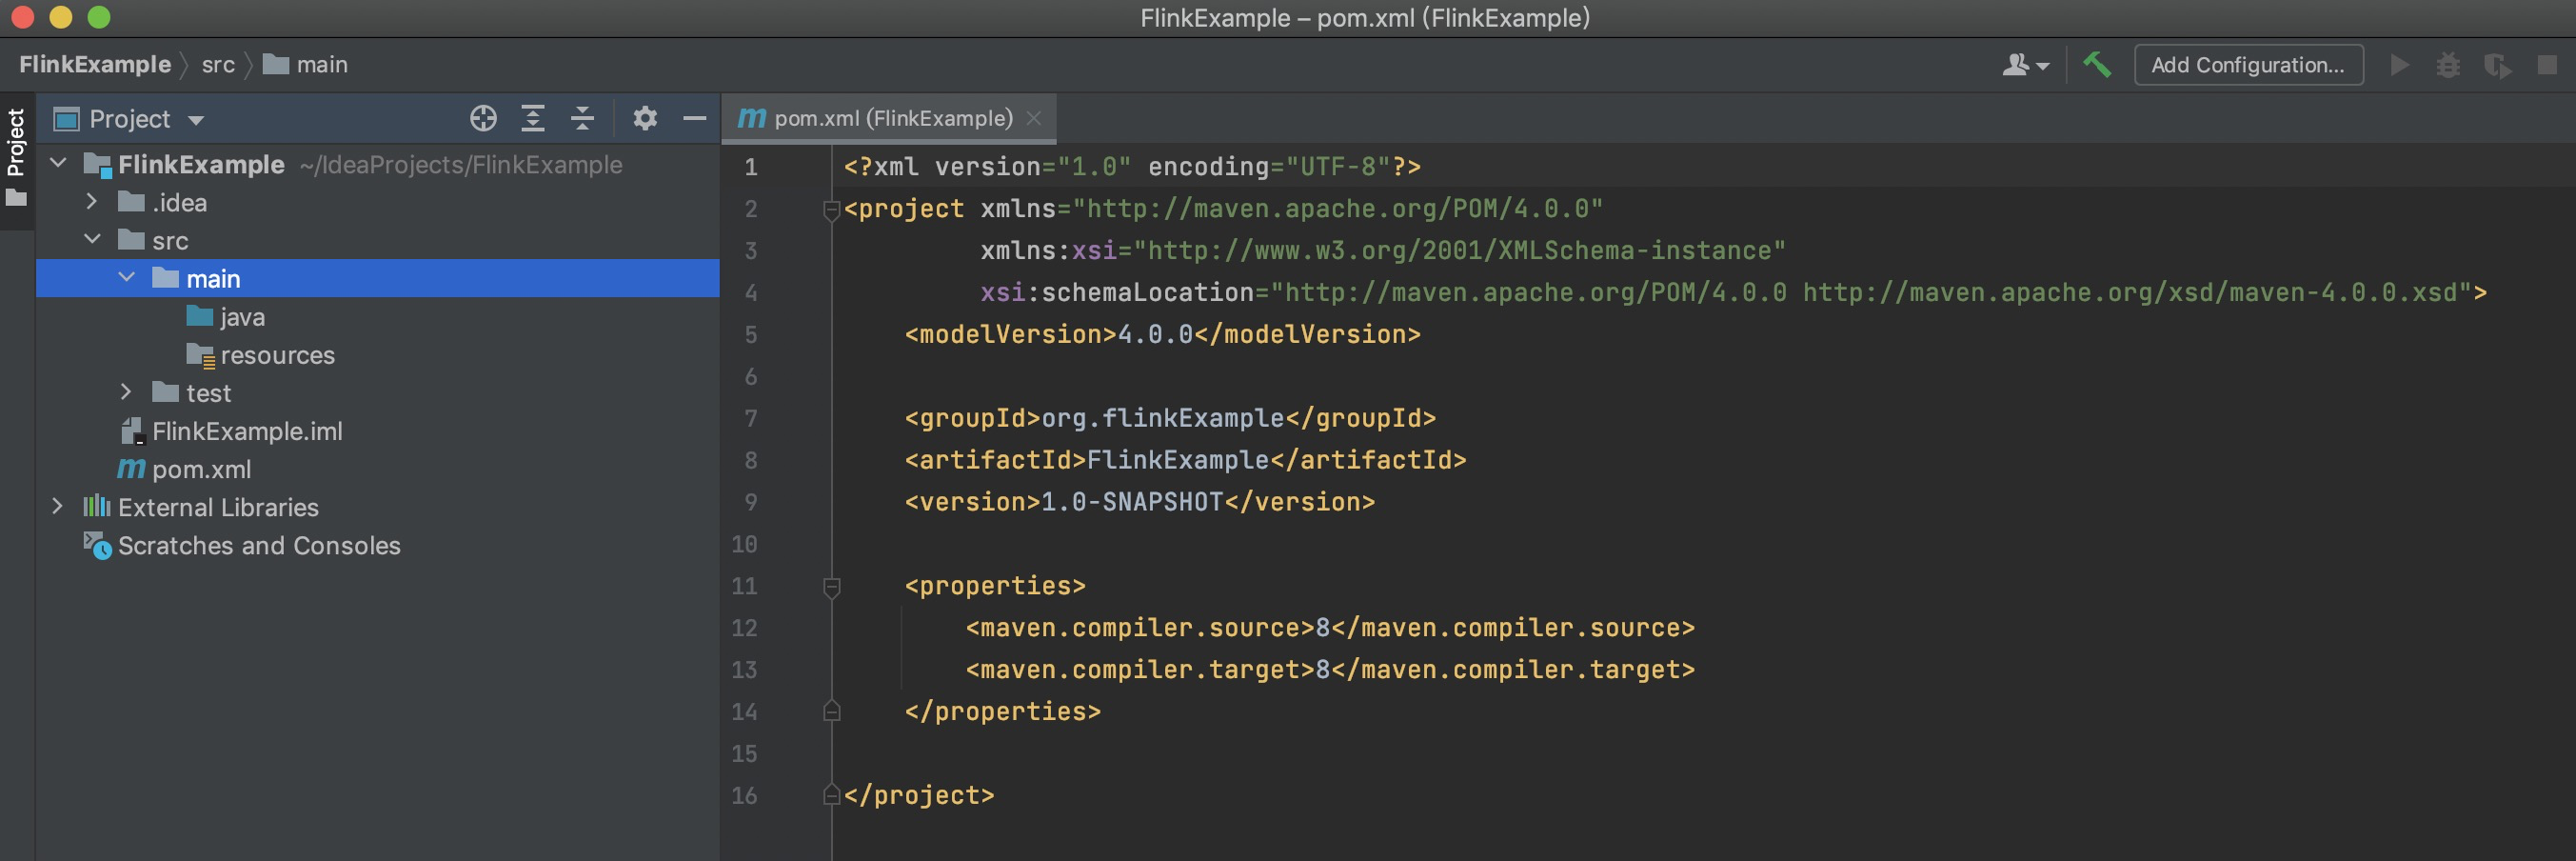Click the java source folder icon

[x=200, y=316]
